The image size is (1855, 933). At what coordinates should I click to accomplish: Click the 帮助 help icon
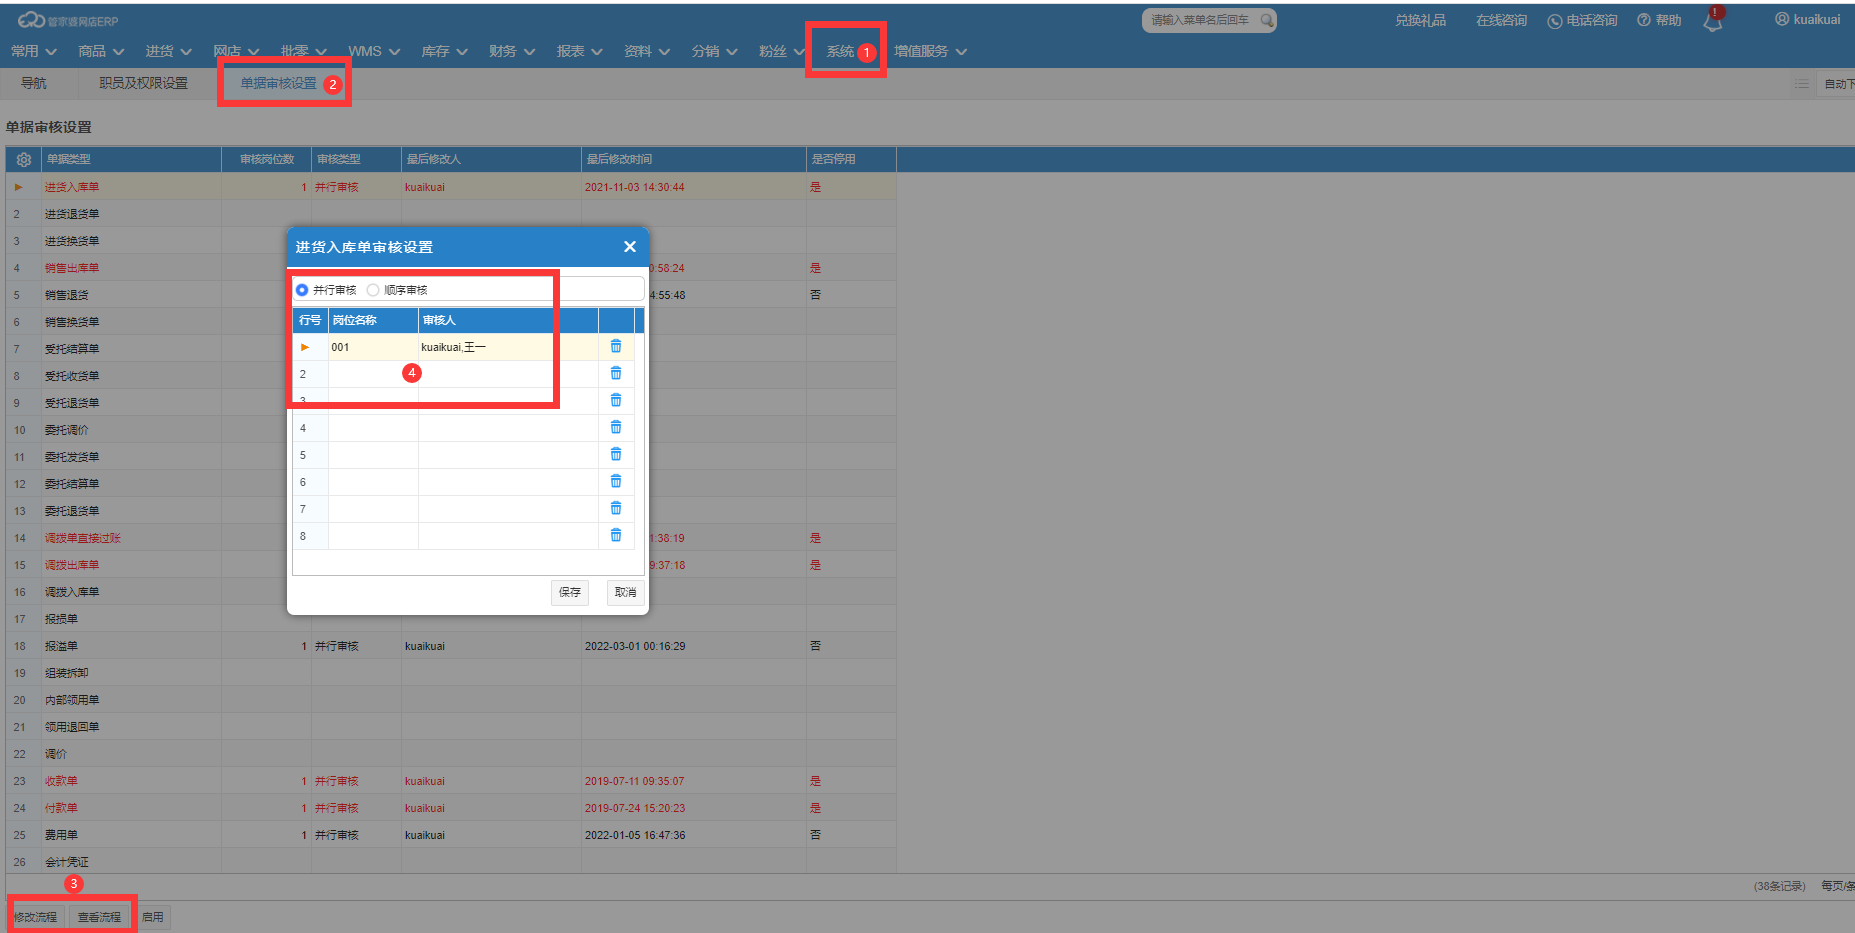tap(1643, 20)
